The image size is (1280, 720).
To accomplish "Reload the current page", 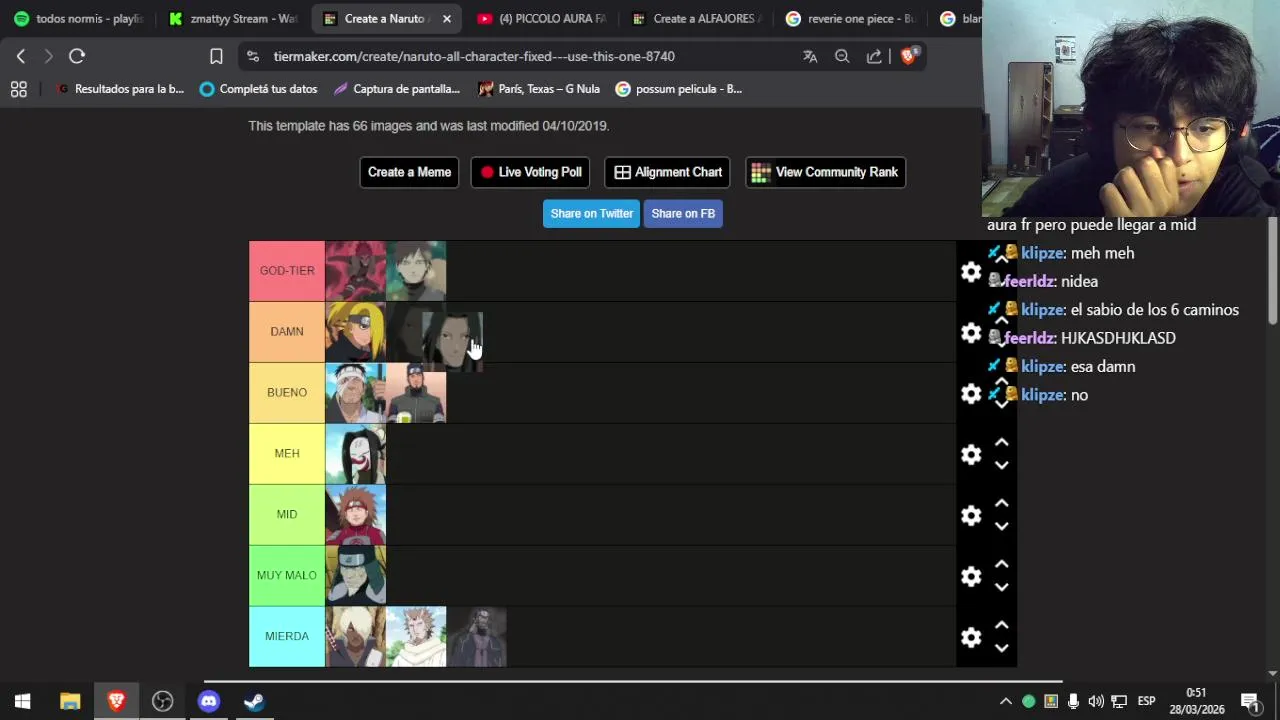I will pyautogui.click(x=77, y=56).
